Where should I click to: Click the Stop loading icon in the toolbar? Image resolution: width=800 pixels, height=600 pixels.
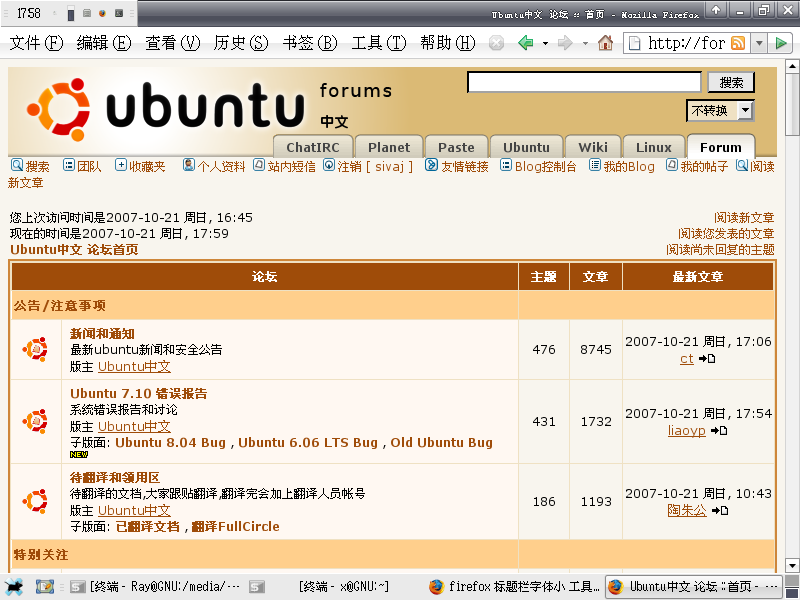496,43
